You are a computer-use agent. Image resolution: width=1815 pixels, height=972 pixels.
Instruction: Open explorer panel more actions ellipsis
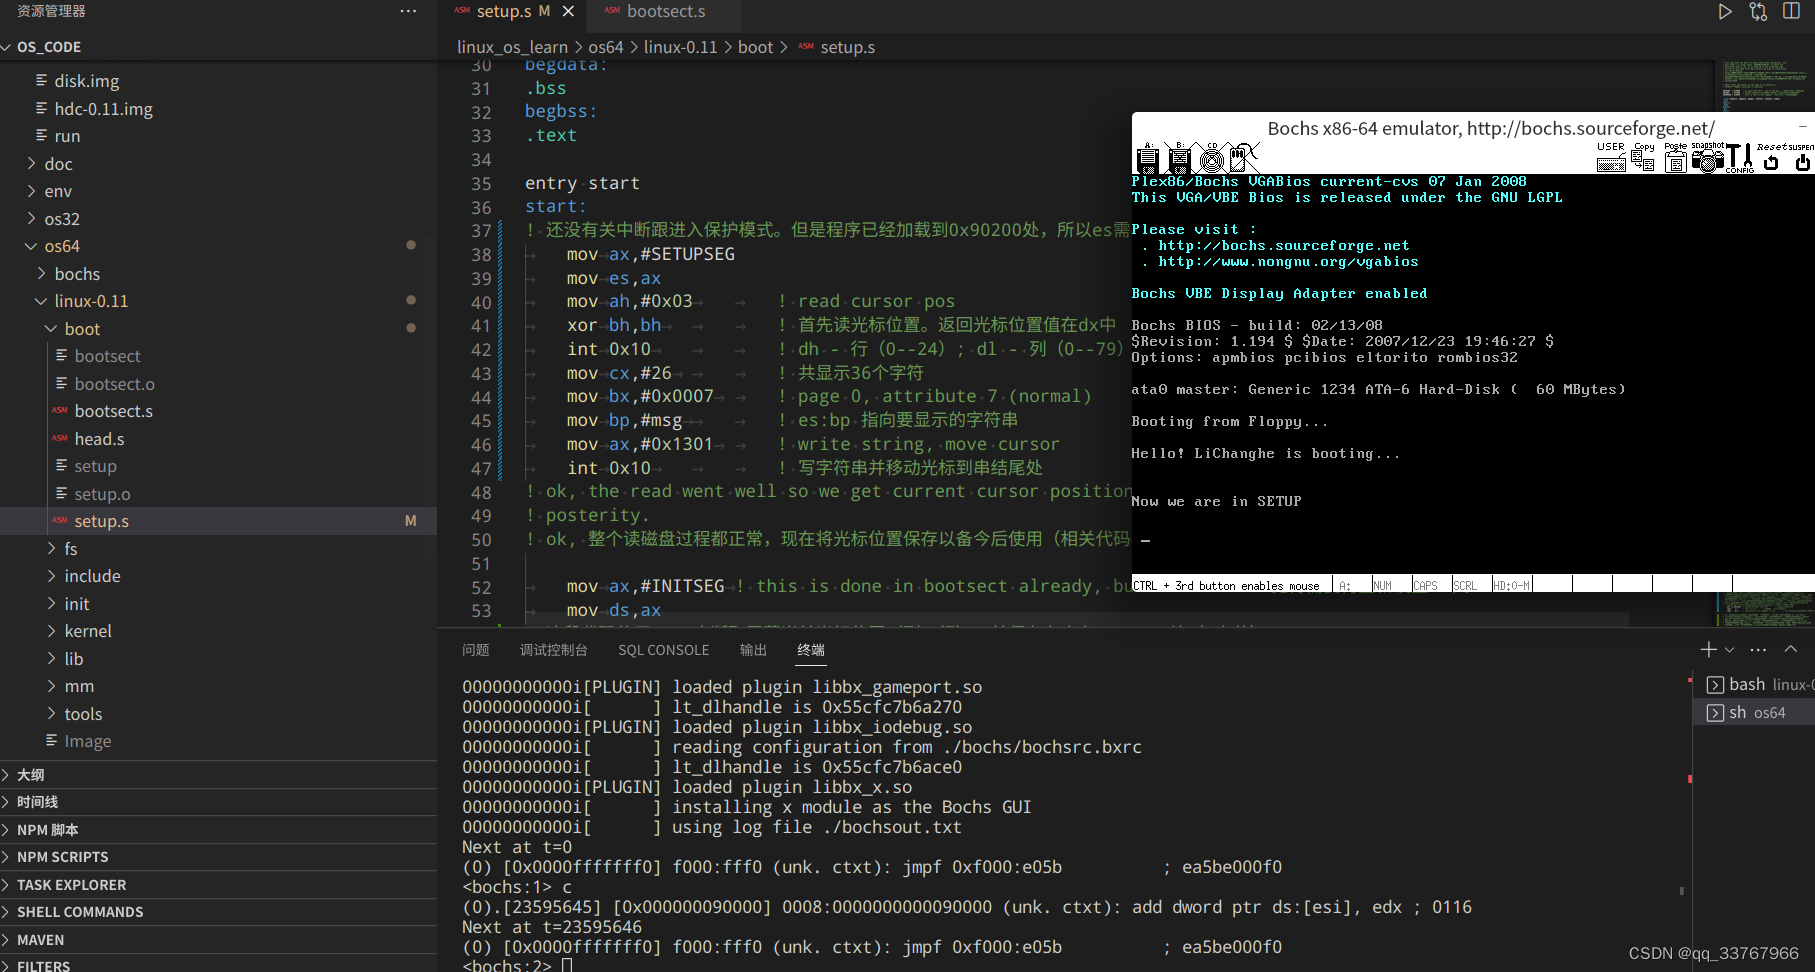coord(408,11)
